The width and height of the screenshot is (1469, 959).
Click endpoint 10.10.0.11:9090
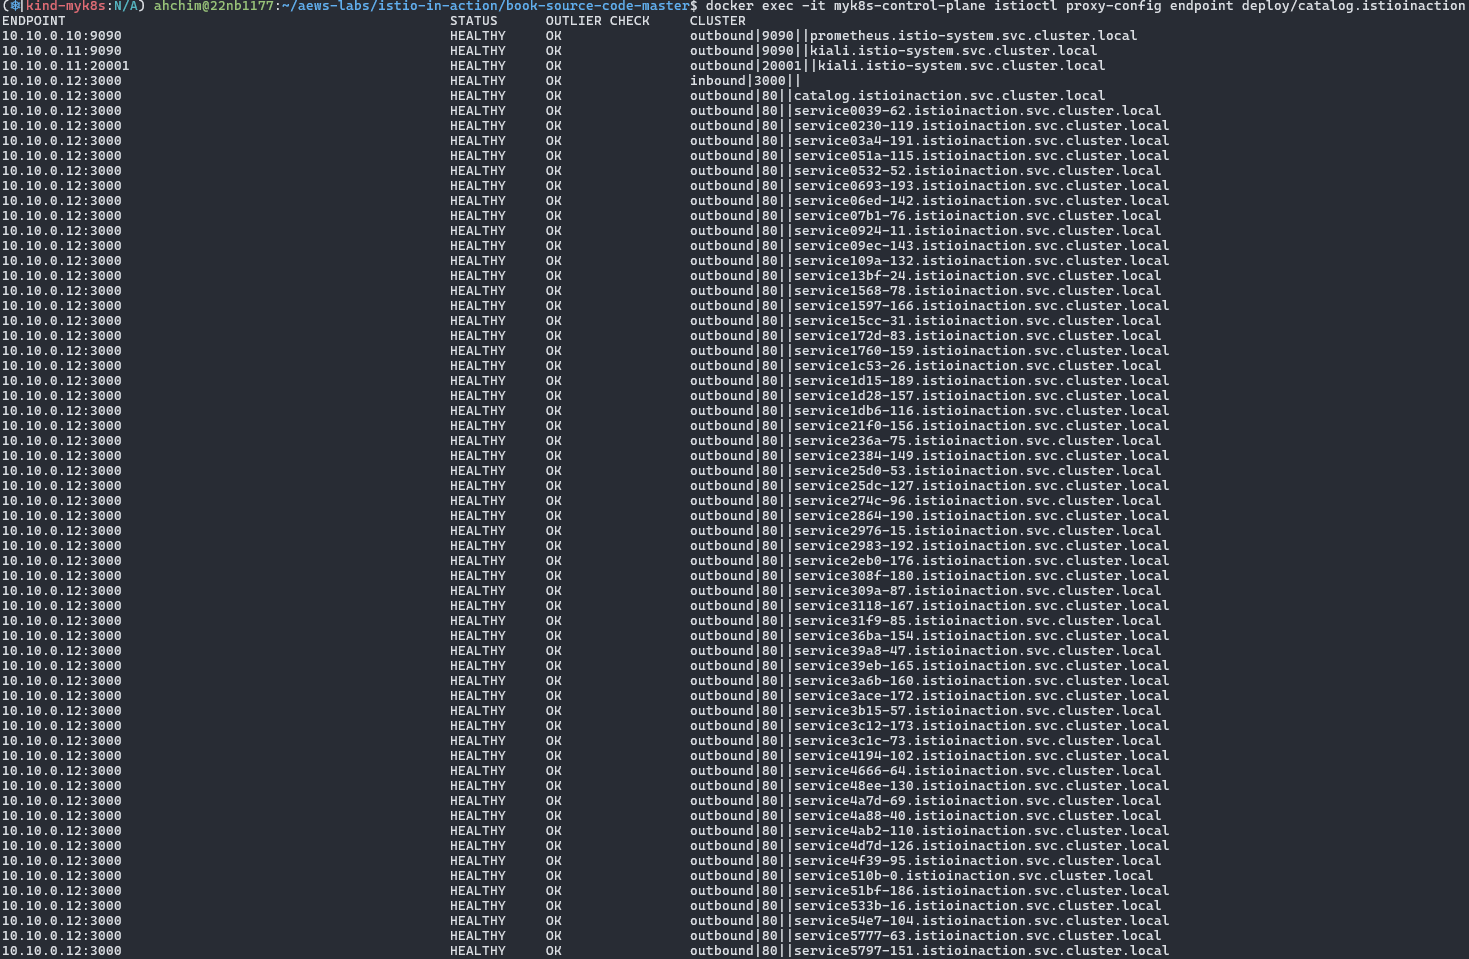point(61,51)
